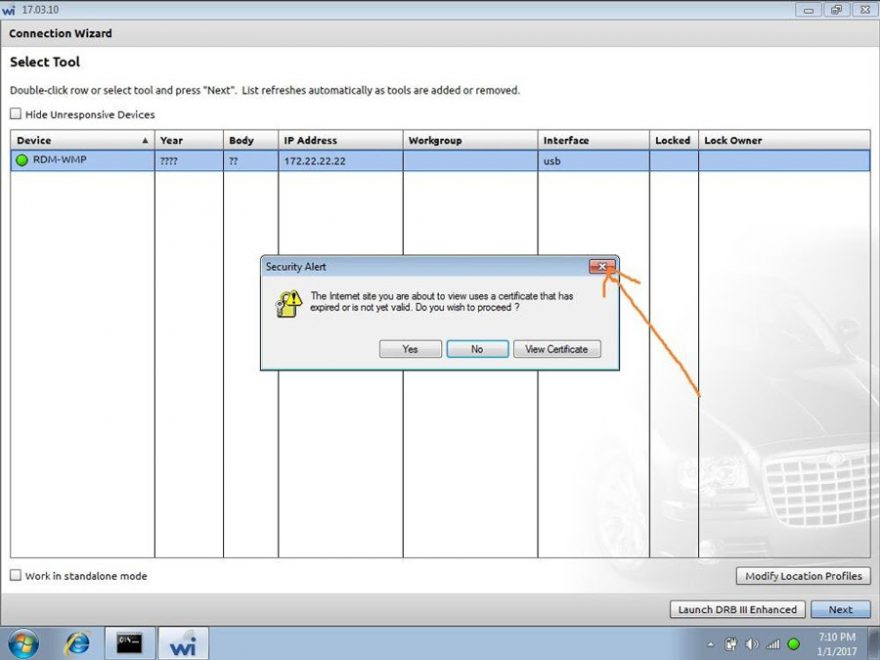Click the warning icon in Security Alert dialog
Screen dimensions: 880x660
[x=288, y=302]
